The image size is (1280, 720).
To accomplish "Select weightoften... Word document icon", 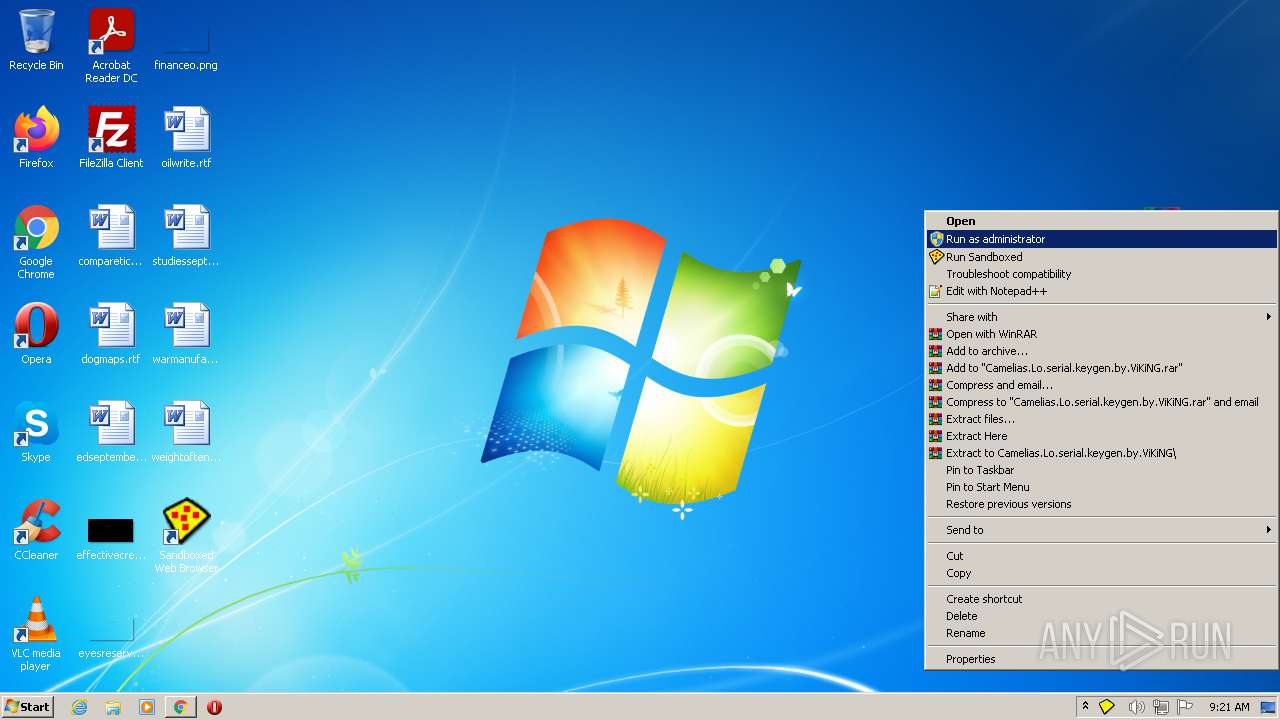I will 186,432.
